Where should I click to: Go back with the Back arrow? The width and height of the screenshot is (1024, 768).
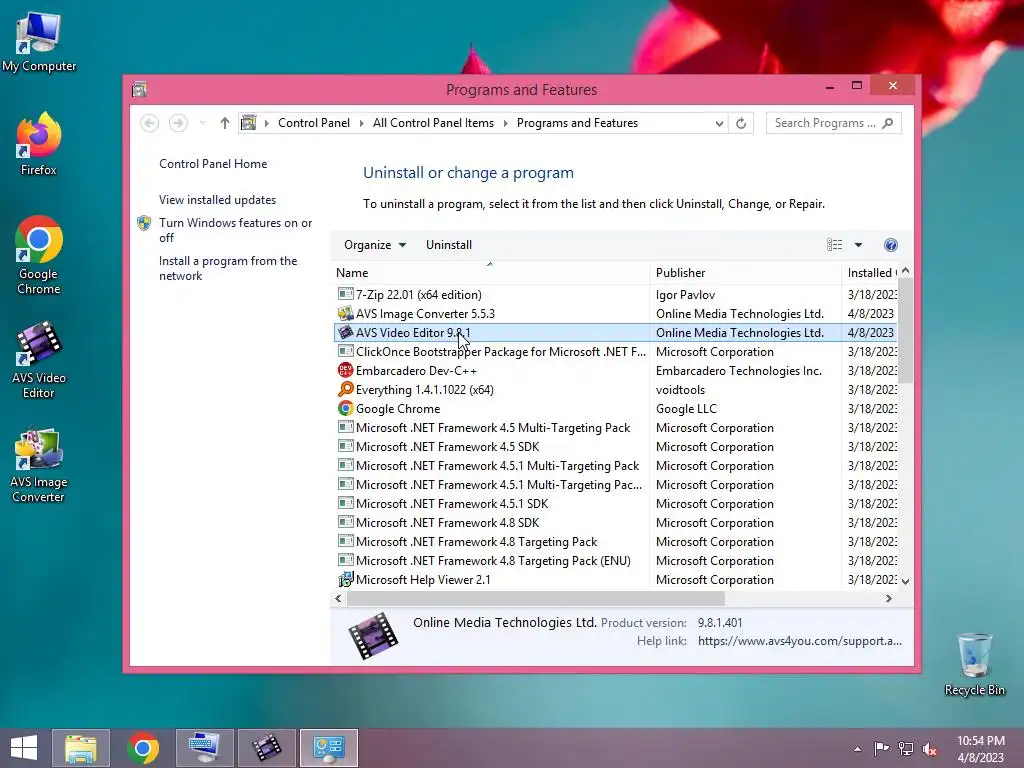pyautogui.click(x=150, y=123)
